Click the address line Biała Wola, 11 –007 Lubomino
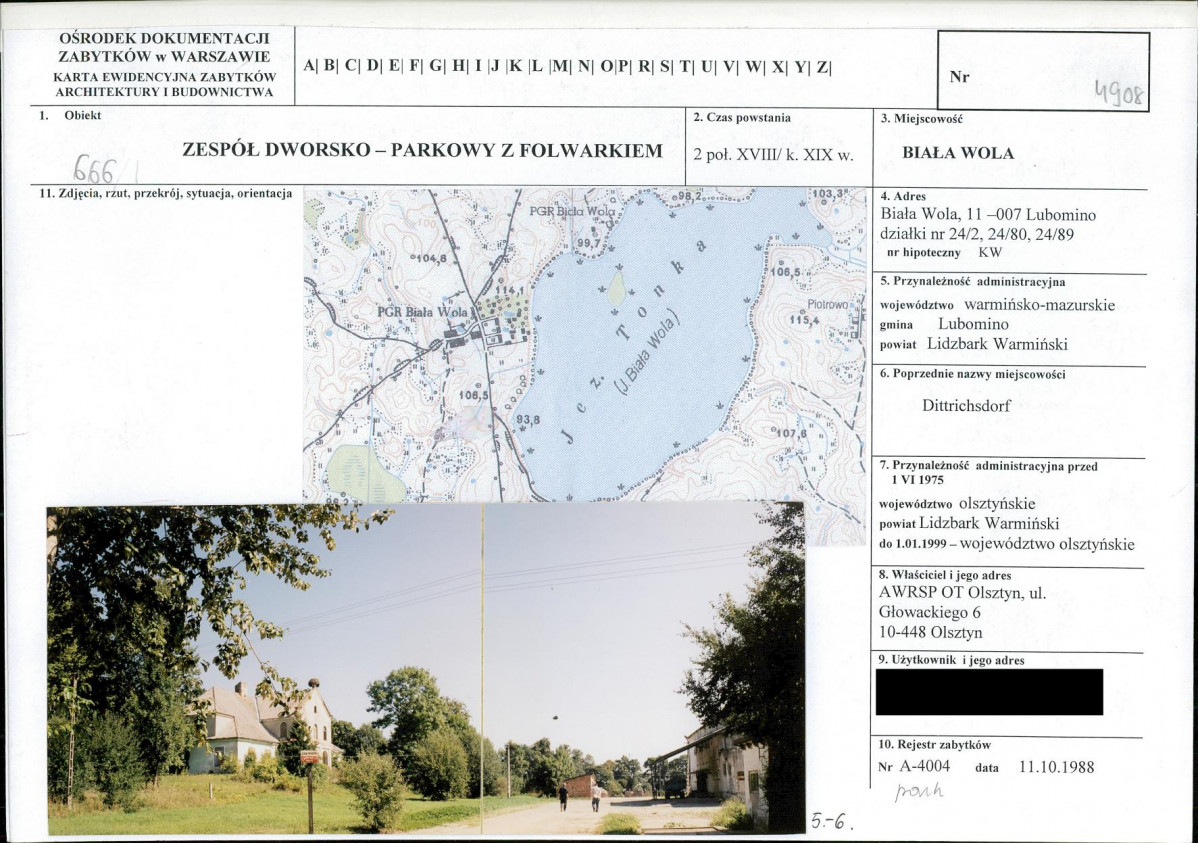Image resolution: width=1198 pixels, height=843 pixels. point(988,215)
